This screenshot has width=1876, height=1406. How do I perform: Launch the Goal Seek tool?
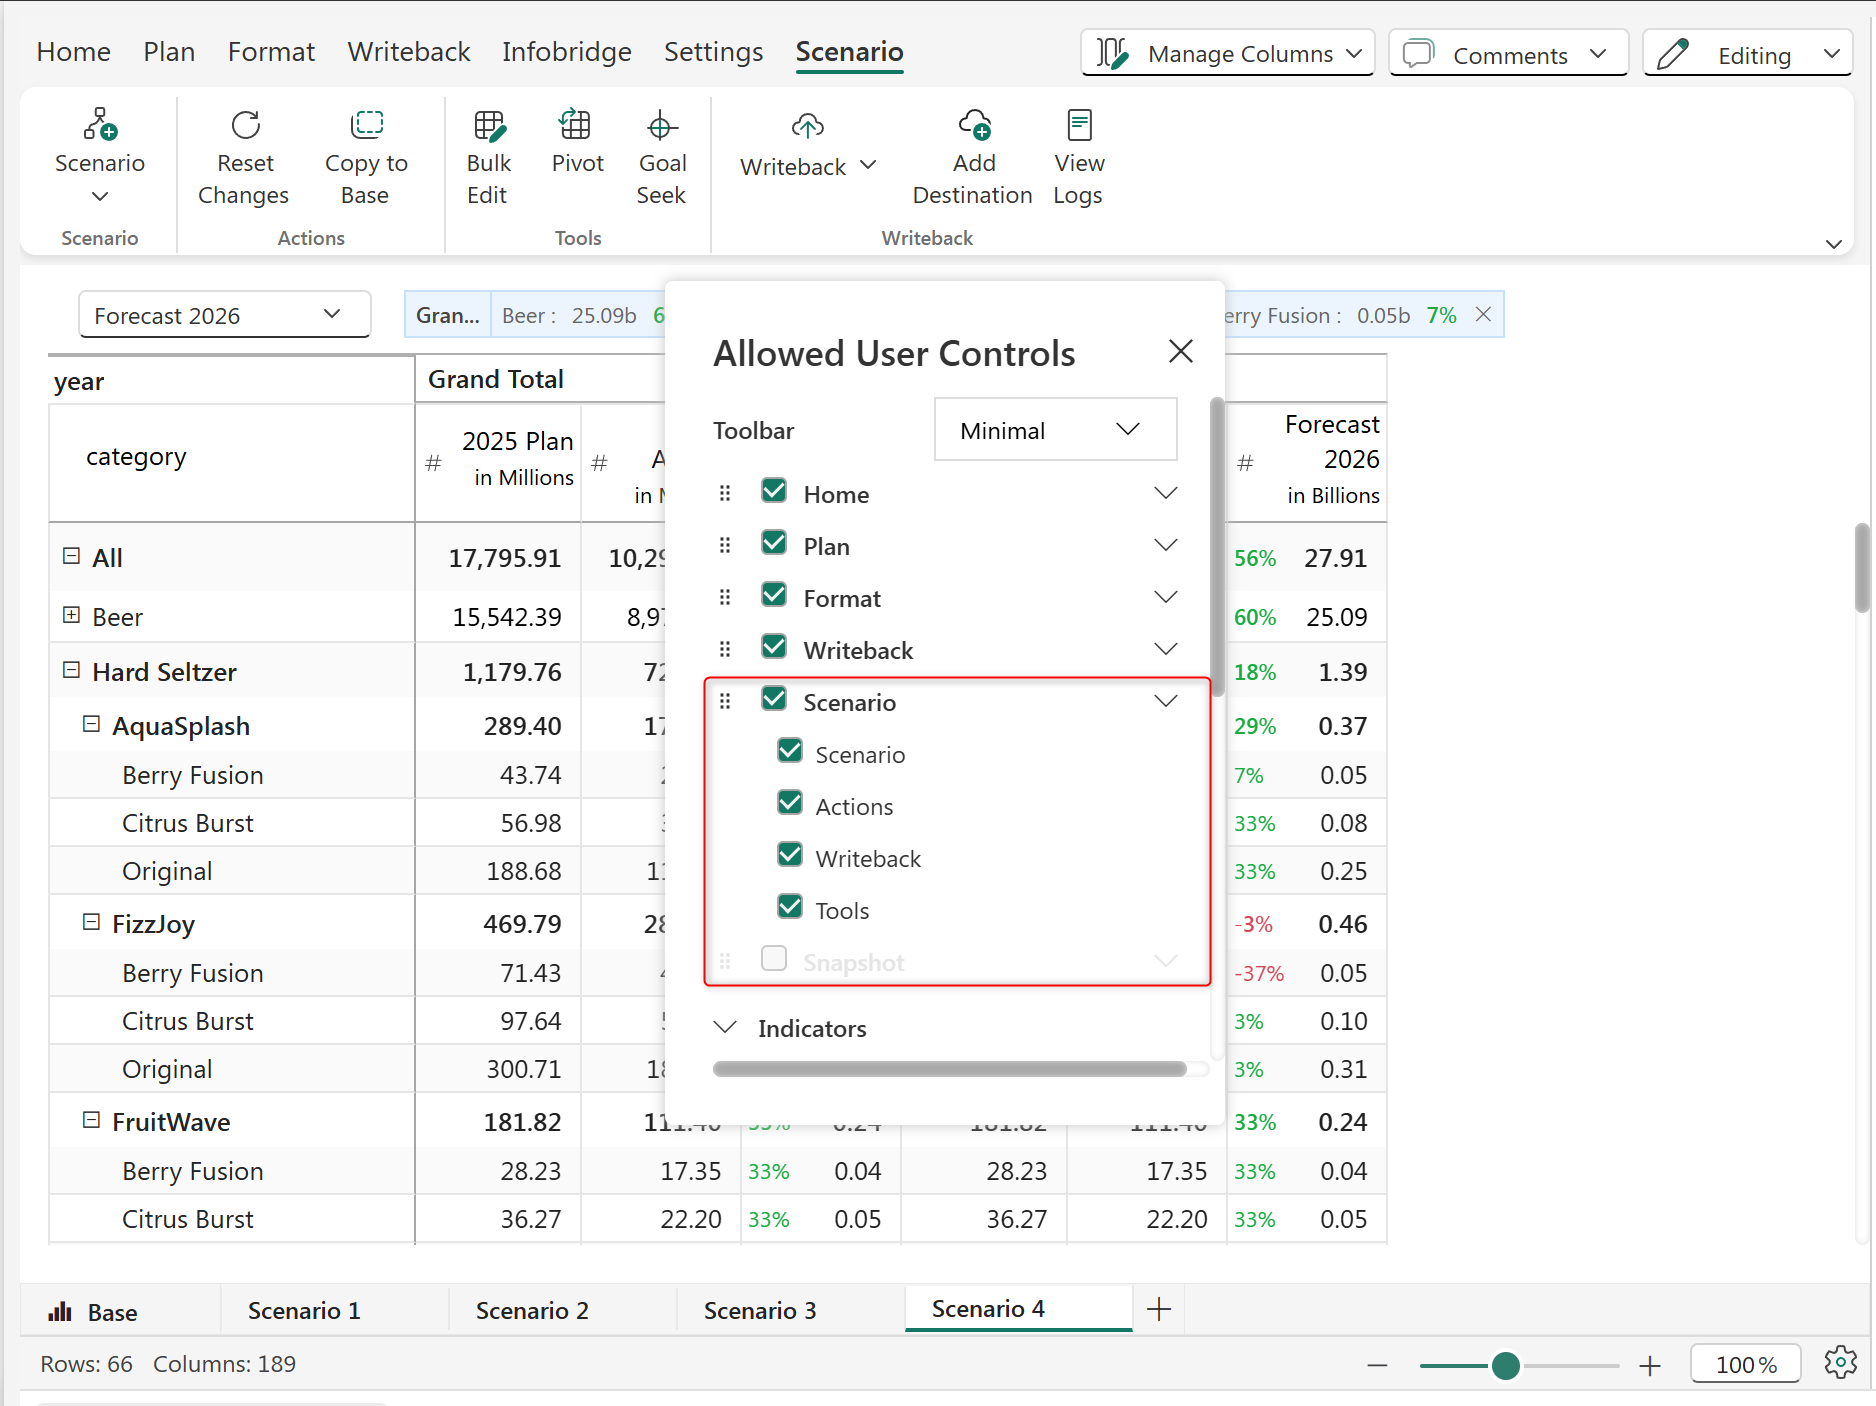661,126
